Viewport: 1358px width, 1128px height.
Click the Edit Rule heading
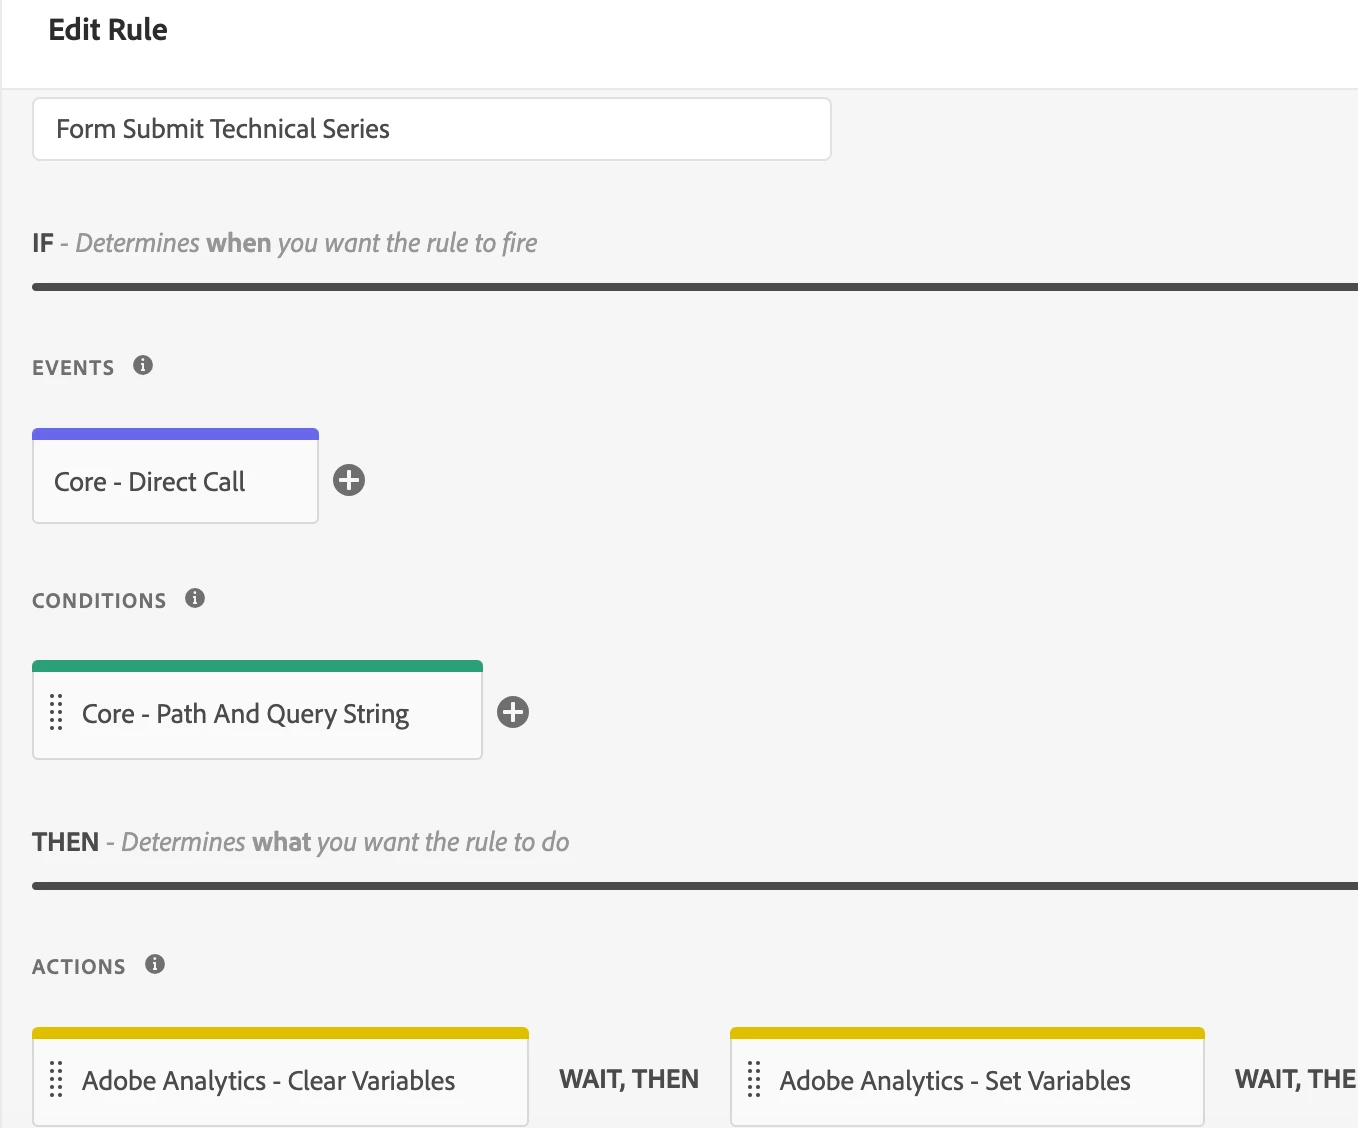108,30
